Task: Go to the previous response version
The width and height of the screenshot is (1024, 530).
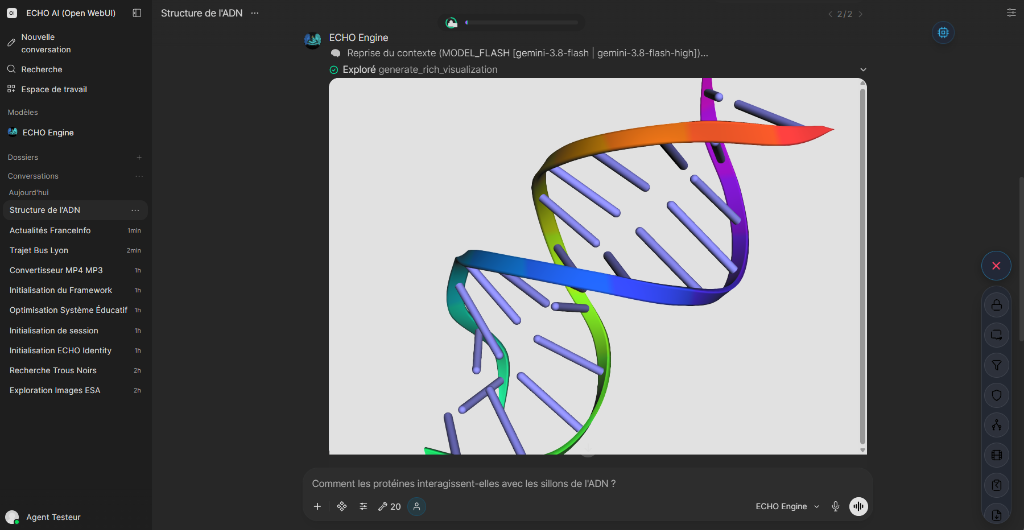Action: point(830,14)
